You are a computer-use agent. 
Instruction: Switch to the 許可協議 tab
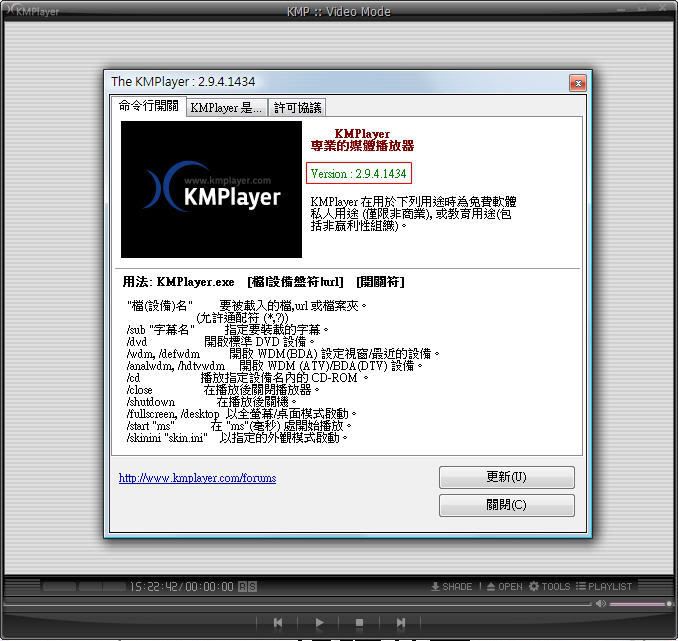click(297, 107)
